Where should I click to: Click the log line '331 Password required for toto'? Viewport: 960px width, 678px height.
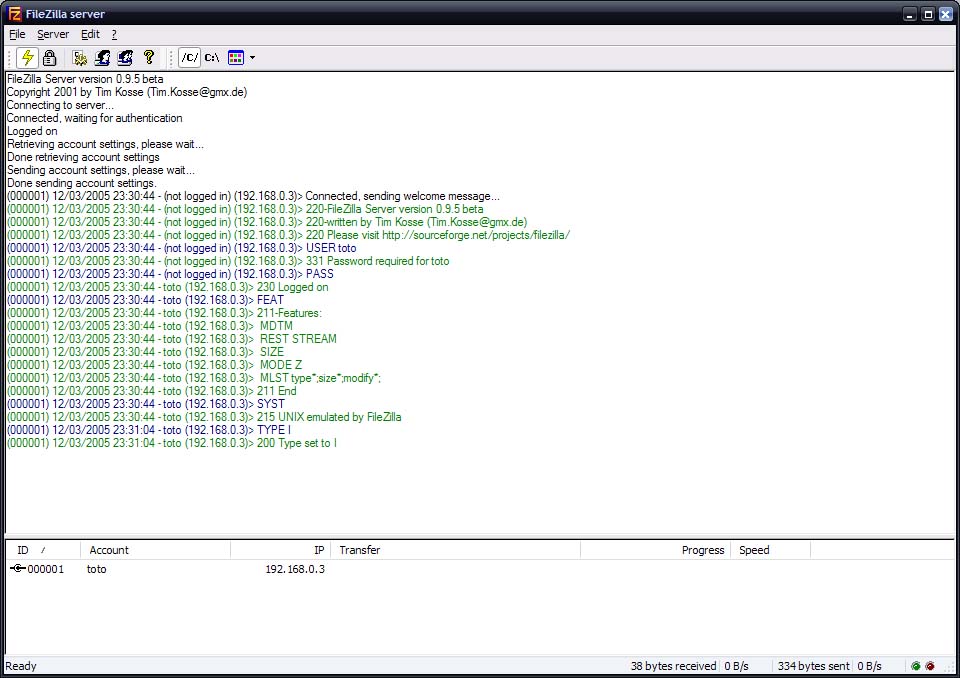(228, 261)
